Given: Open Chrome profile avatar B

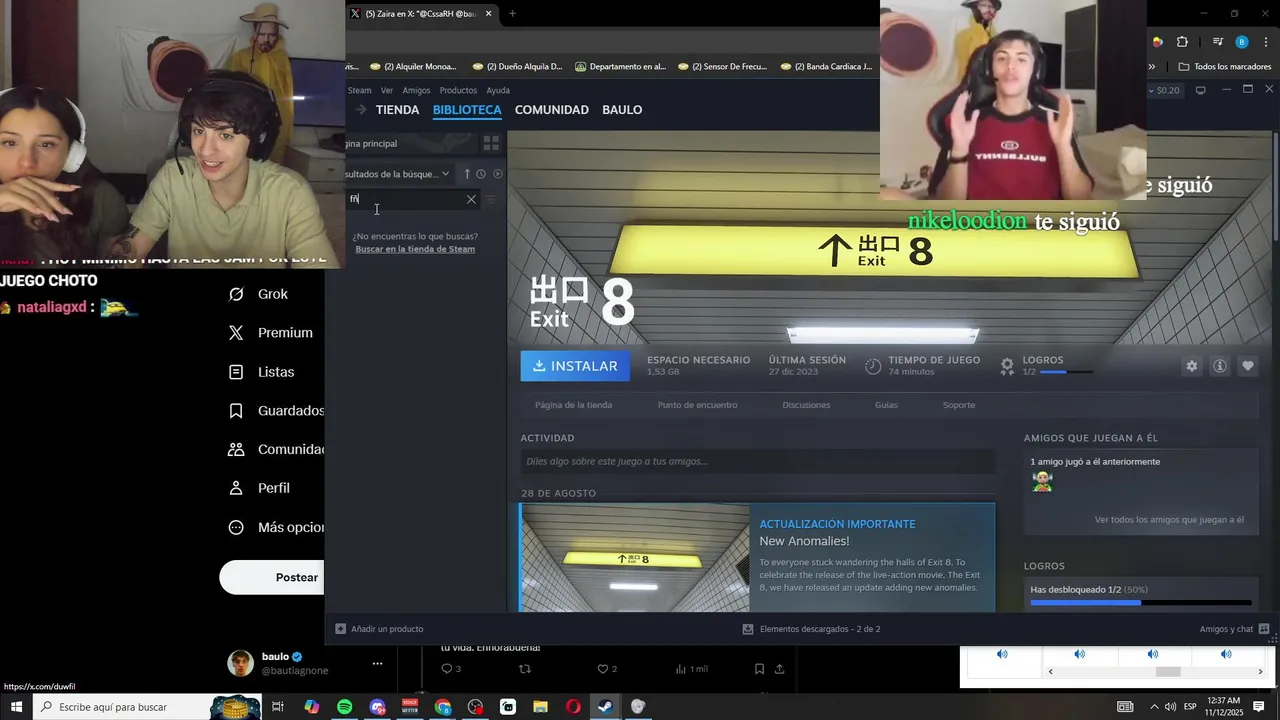Looking at the screenshot, I should [1241, 42].
